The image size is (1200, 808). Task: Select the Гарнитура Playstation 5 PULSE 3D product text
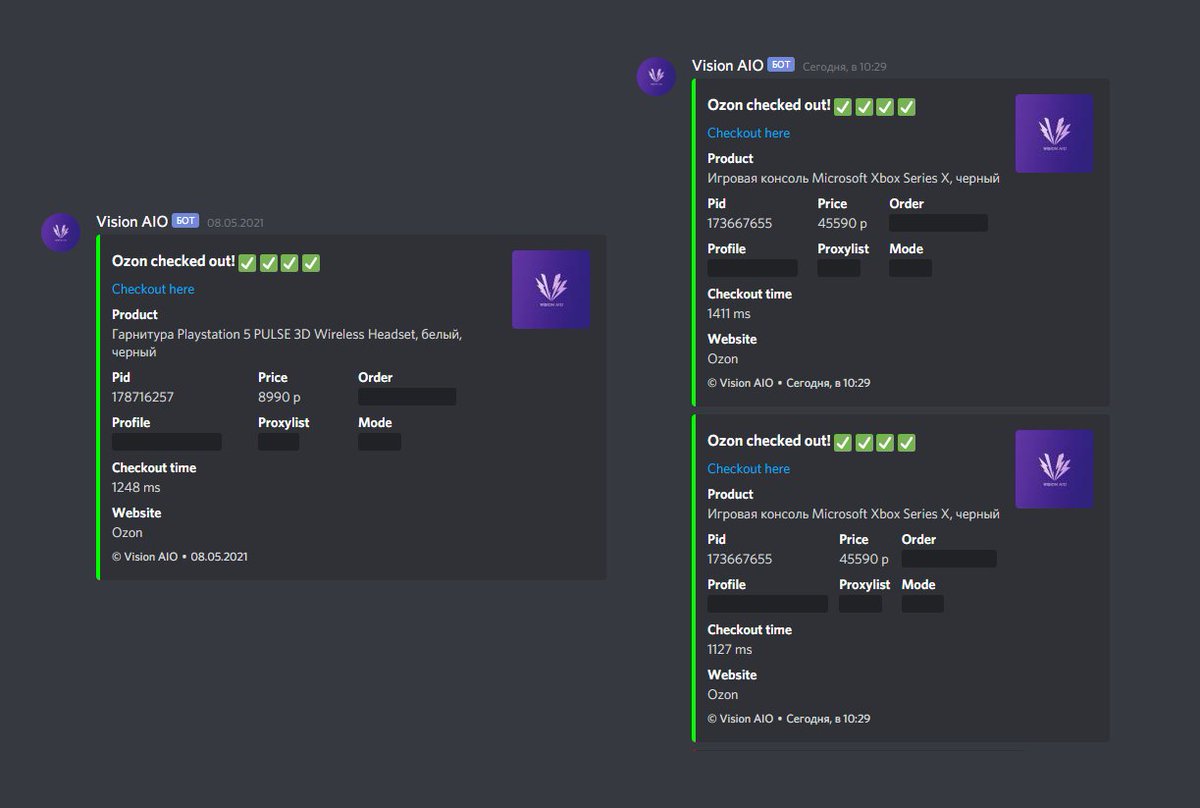coord(287,343)
